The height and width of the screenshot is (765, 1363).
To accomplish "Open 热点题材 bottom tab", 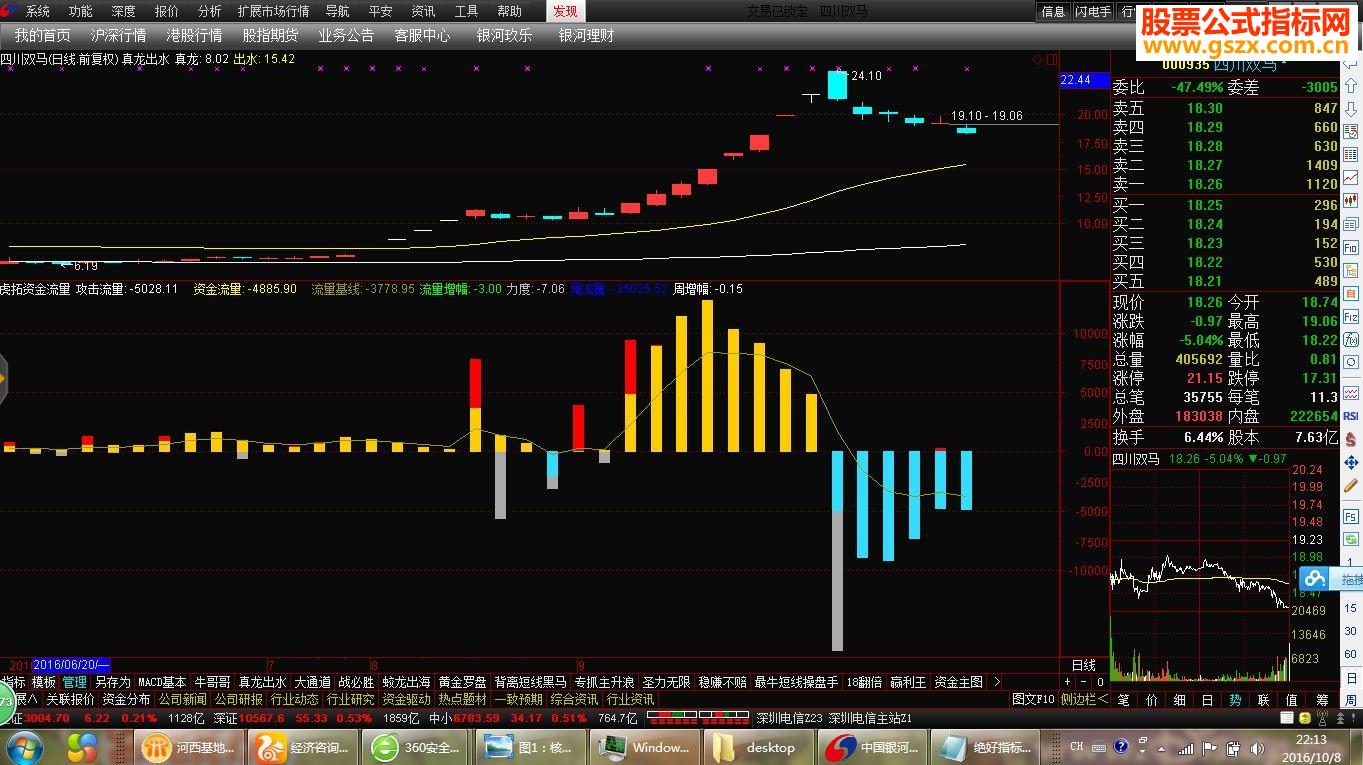I will [462, 699].
